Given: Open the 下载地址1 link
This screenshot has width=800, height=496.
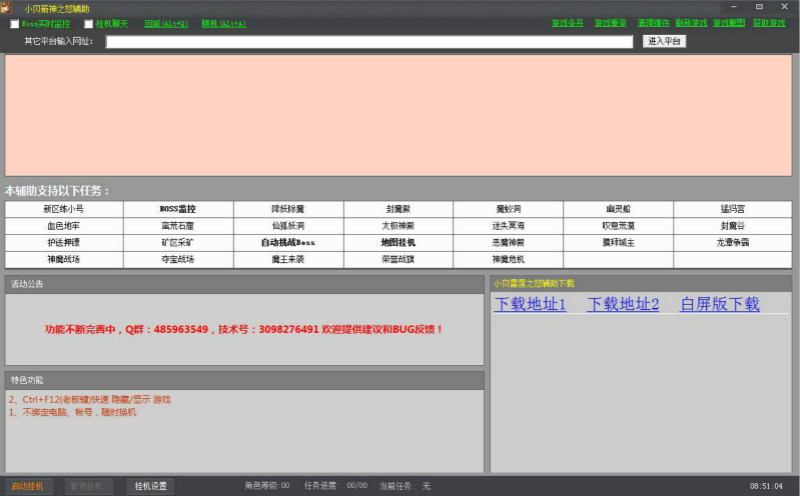Looking at the screenshot, I should pyautogui.click(x=530, y=304).
